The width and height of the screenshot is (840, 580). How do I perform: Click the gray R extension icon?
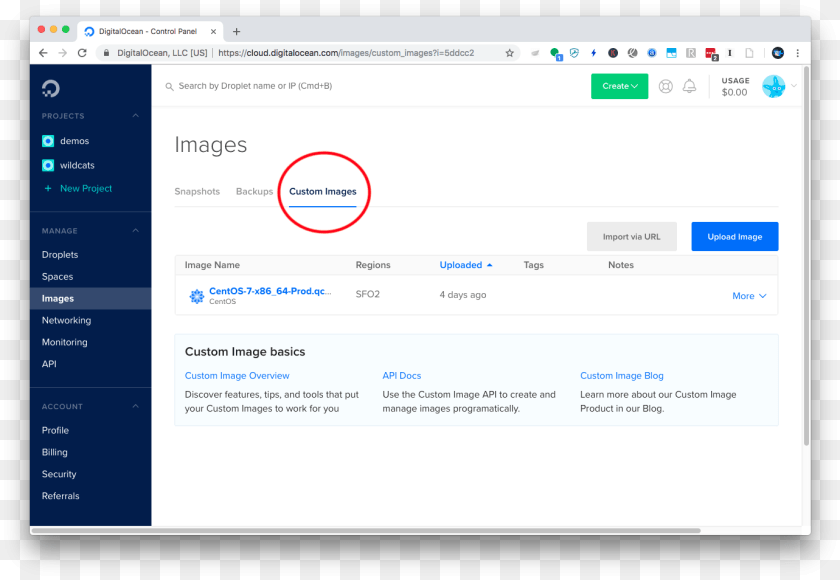tap(691, 53)
